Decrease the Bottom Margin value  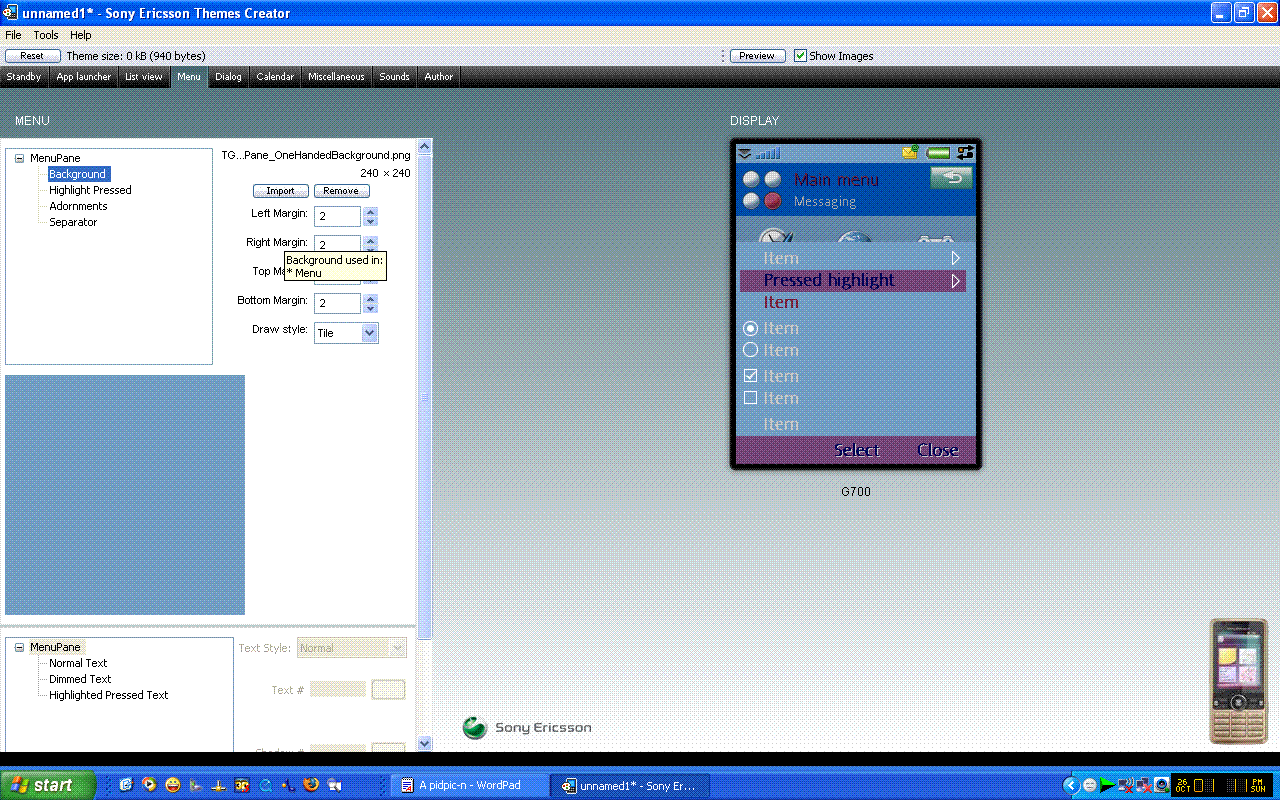(x=370, y=308)
